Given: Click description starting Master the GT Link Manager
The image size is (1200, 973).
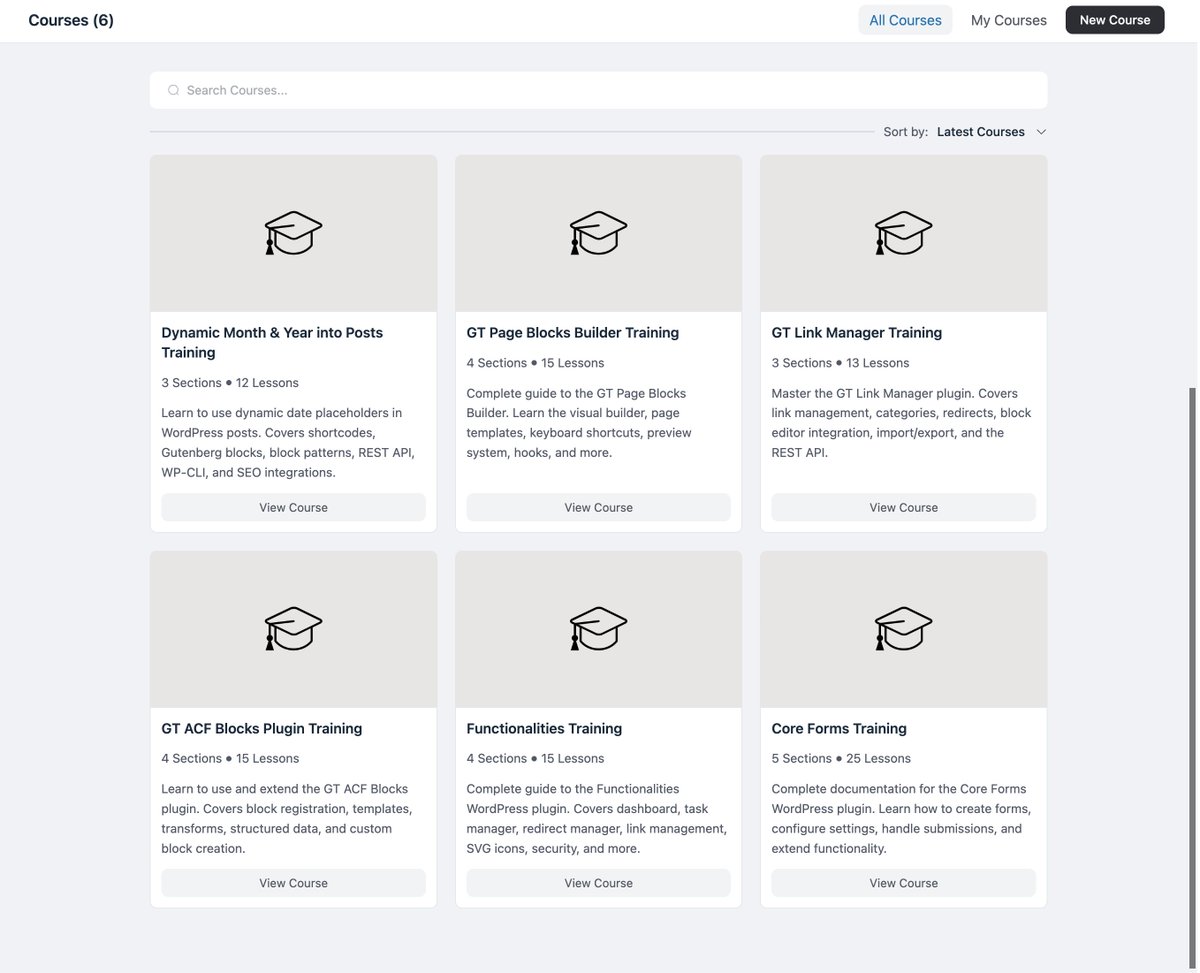Looking at the screenshot, I should coord(901,423).
